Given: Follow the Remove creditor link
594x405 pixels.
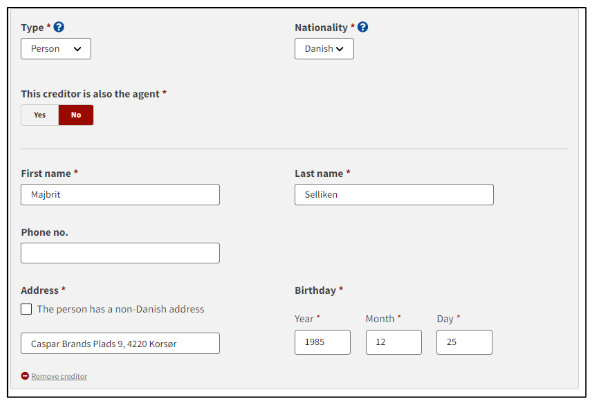Looking at the screenshot, I should 59,376.
